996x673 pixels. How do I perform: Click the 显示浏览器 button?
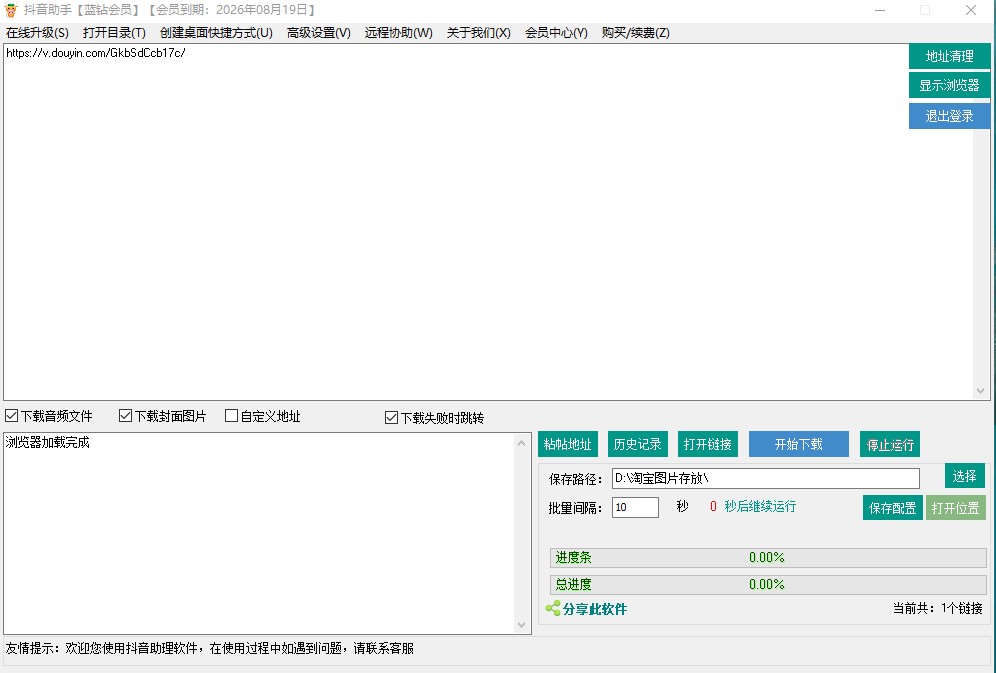(949, 85)
